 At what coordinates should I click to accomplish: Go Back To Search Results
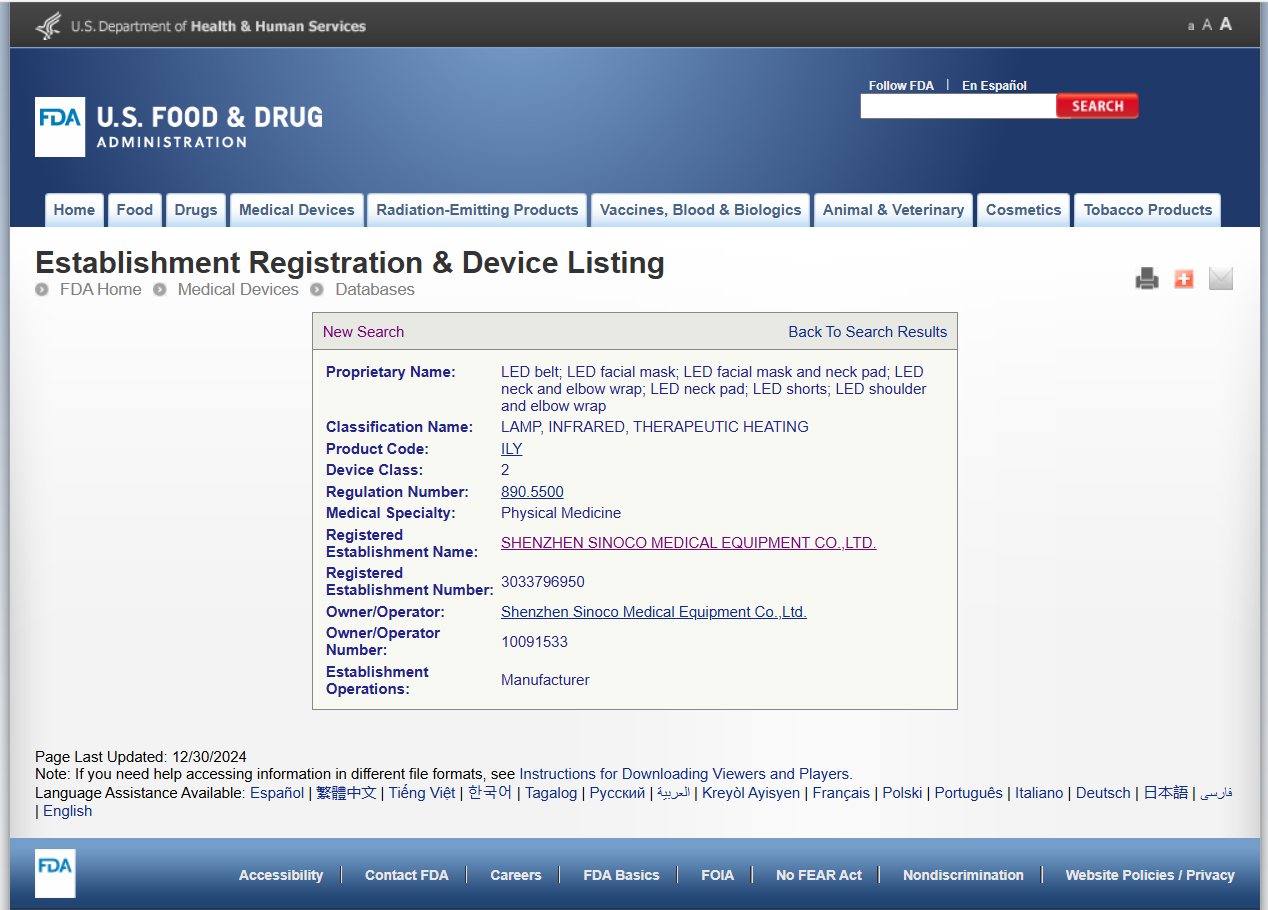pyautogui.click(x=868, y=332)
